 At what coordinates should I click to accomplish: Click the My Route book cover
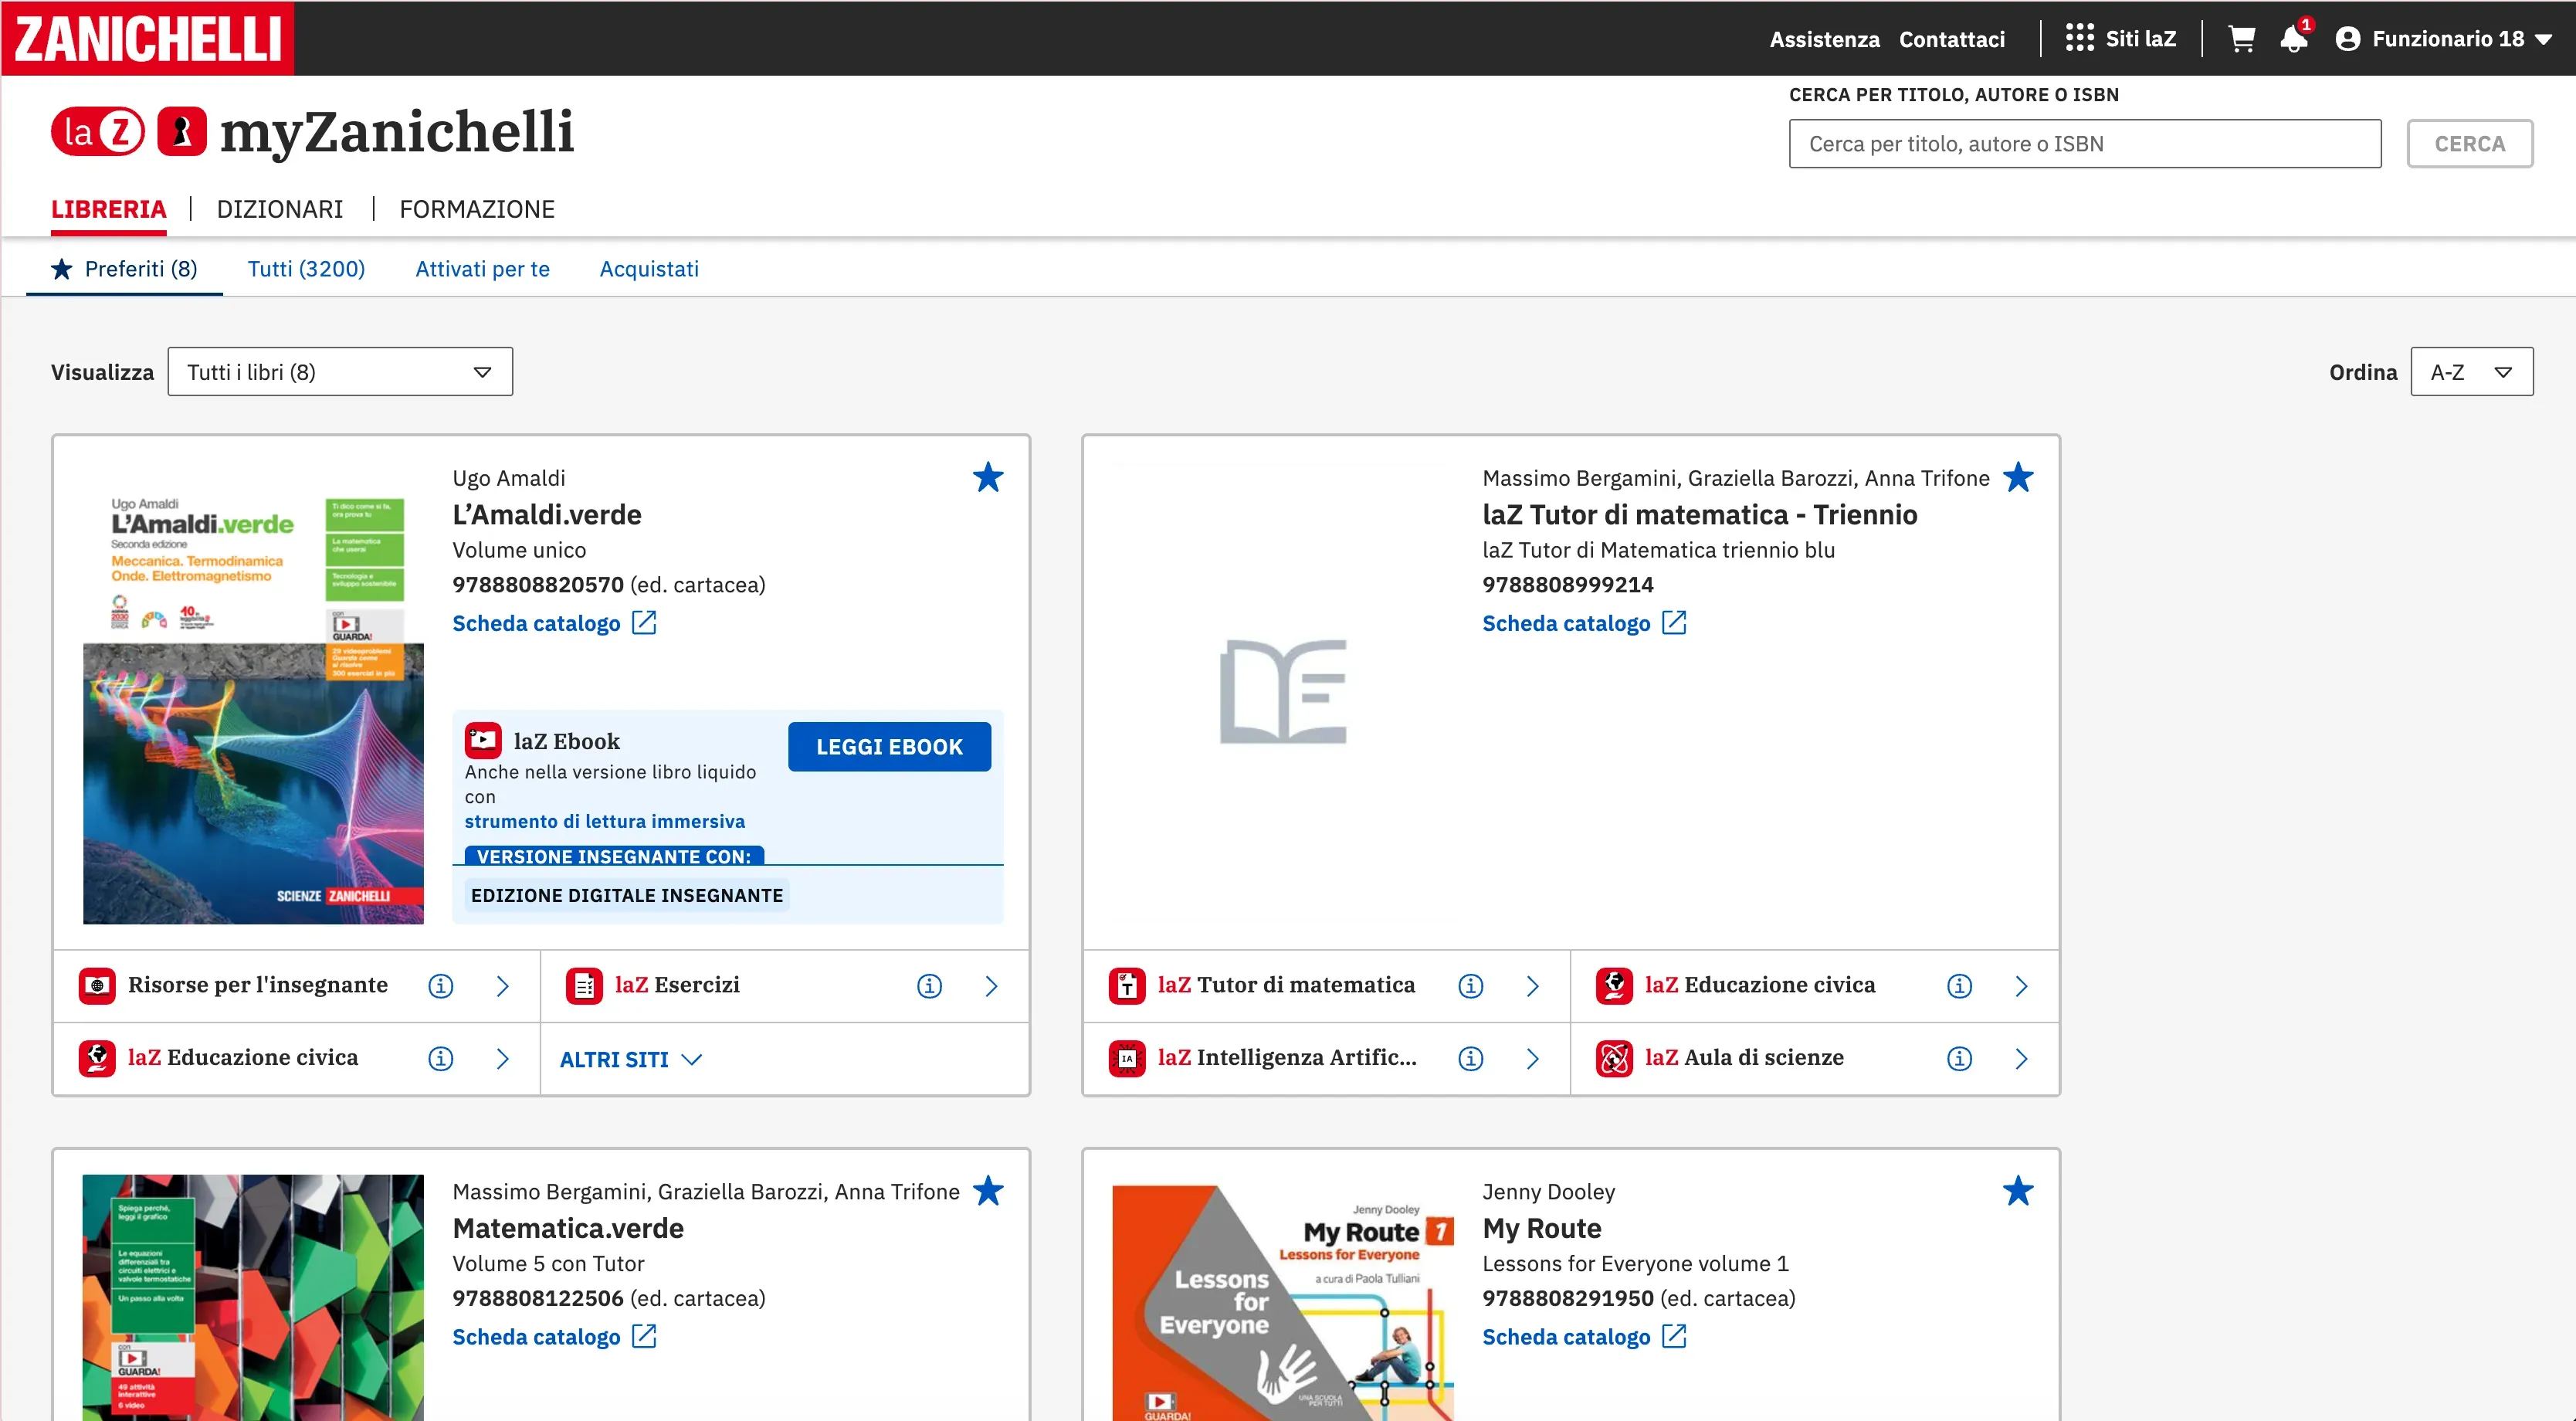click(1283, 1302)
